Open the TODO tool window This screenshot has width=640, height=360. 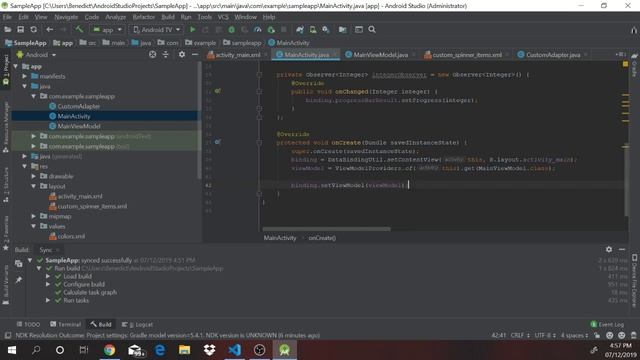coord(28,324)
